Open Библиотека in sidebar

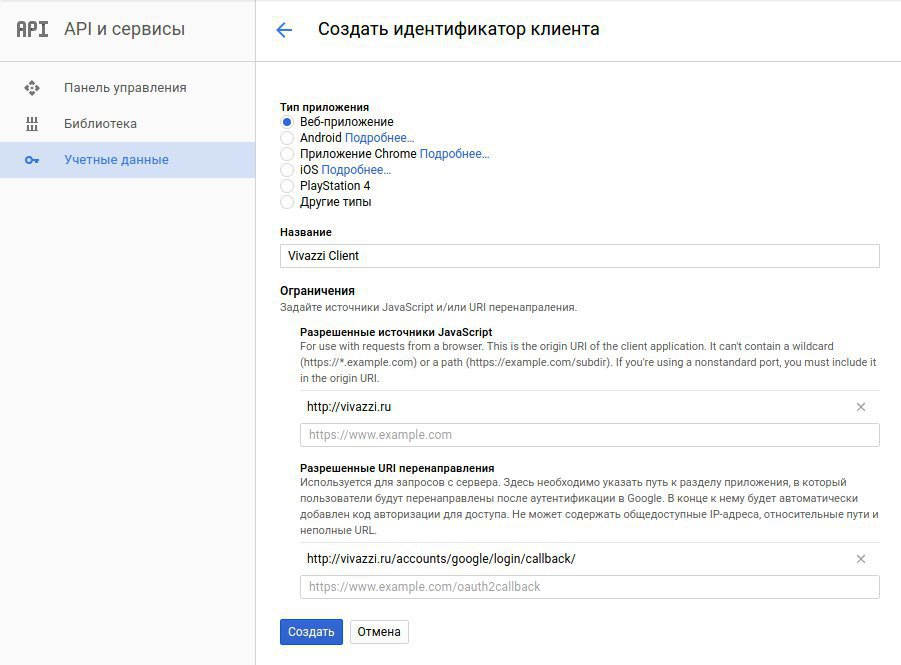128,124
